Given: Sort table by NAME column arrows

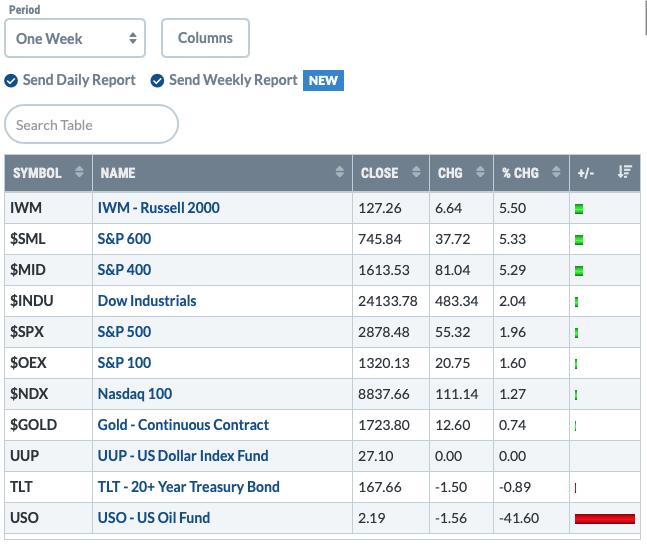Looking at the screenshot, I should click(x=340, y=171).
